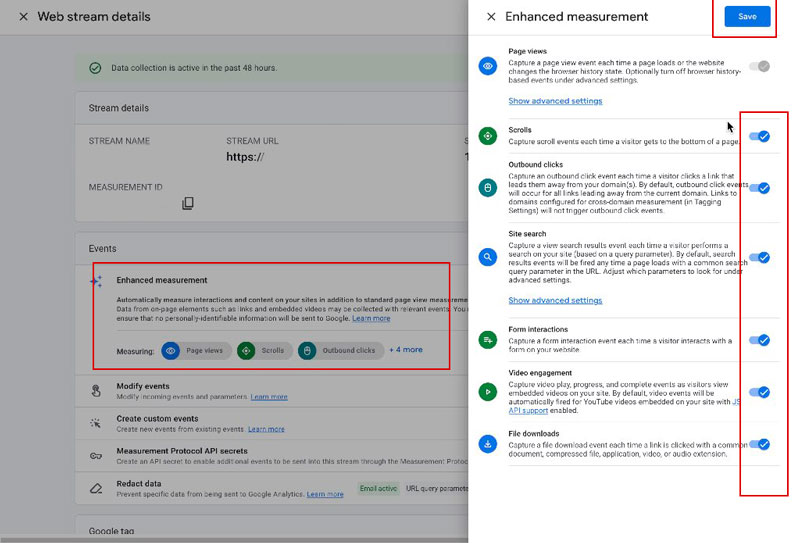
Task: Close the Enhanced measurement panel
Action: pyautogui.click(x=491, y=17)
